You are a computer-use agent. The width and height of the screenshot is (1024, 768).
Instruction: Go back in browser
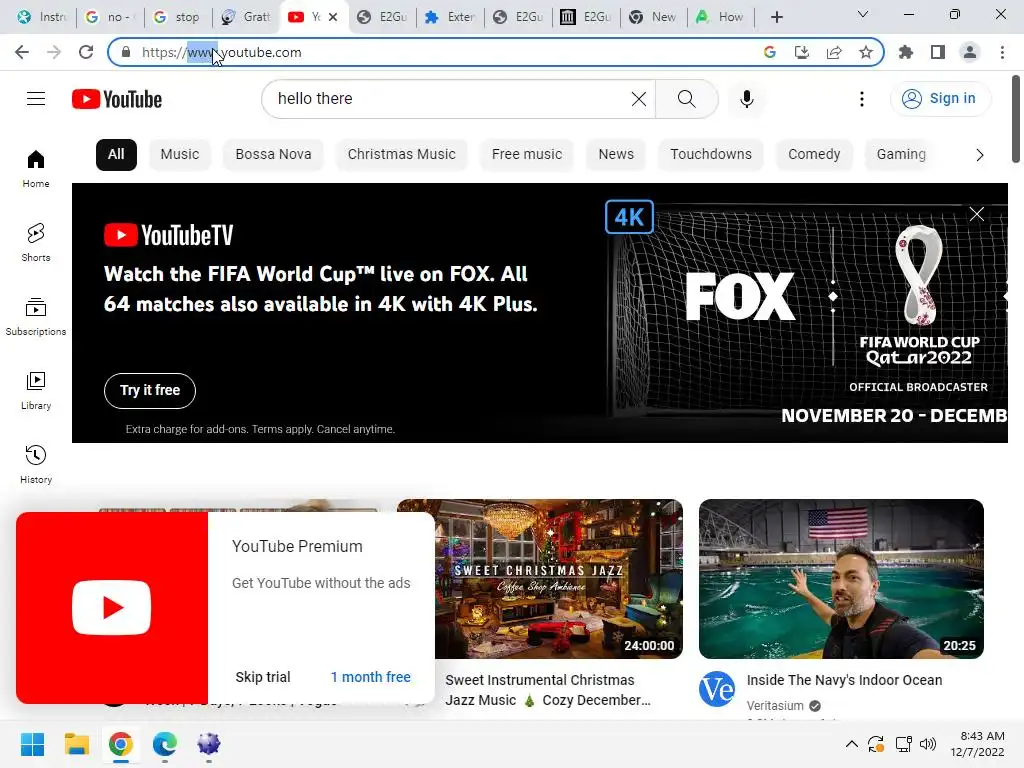22,52
